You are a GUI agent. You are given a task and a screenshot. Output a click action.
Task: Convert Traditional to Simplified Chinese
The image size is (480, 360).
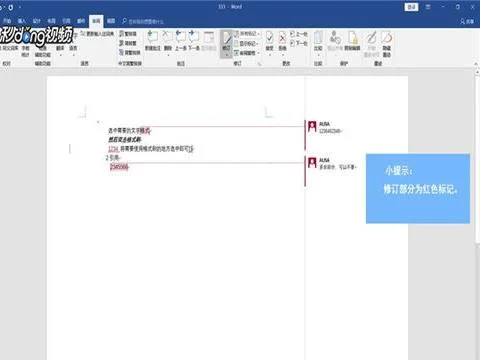pos(128,34)
